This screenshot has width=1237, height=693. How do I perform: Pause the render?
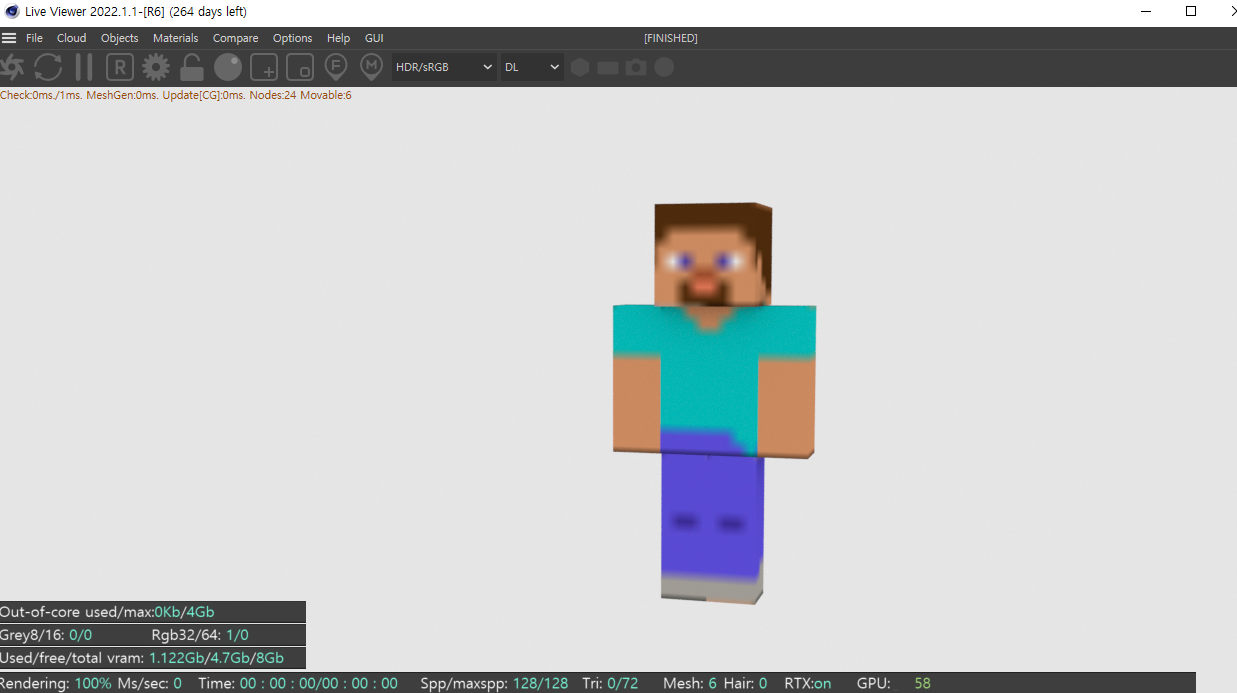click(x=84, y=67)
